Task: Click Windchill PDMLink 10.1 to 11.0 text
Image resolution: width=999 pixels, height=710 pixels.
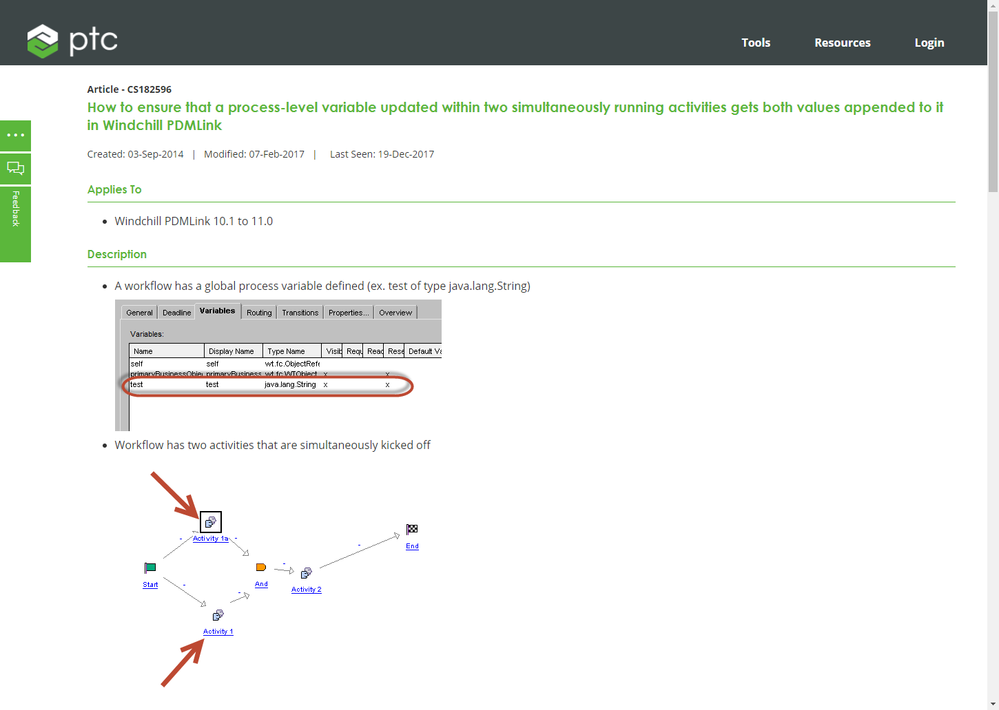Action: pos(194,221)
